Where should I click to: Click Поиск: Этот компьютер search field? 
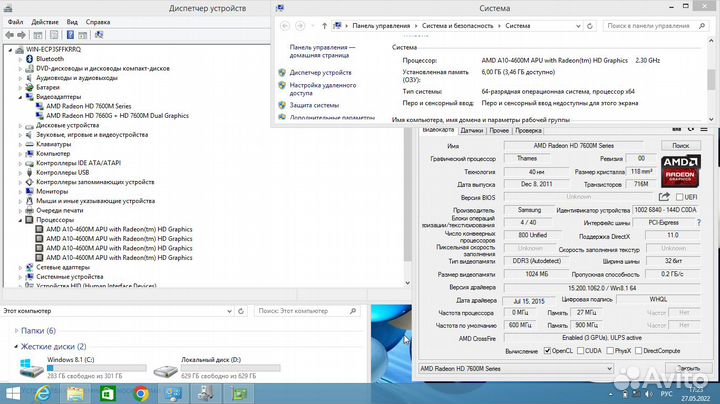[307, 311]
